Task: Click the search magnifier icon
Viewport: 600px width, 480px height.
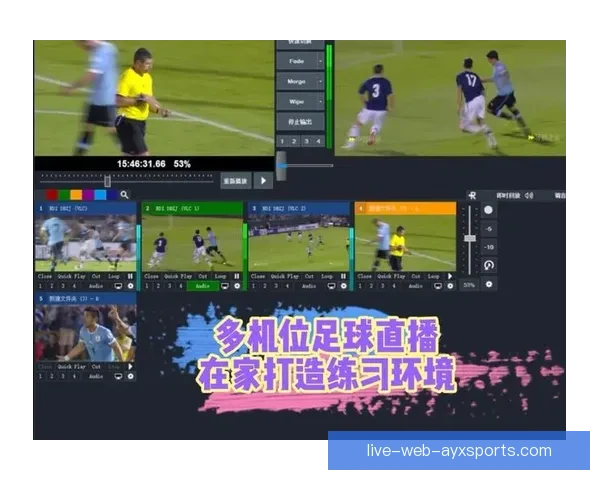Action: click(x=124, y=195)
